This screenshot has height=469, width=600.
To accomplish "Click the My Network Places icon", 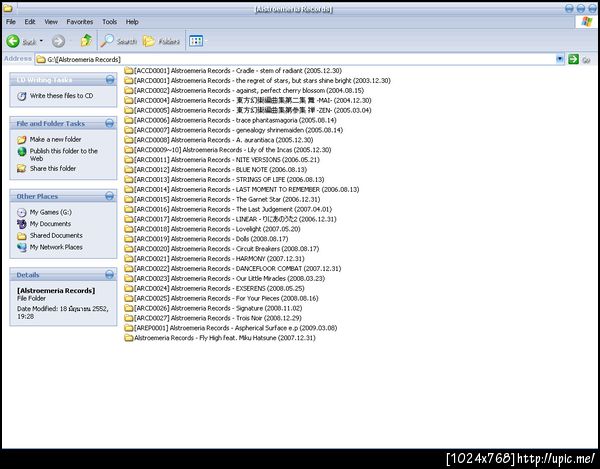I will pyautogui.click(x=22, y=247).
